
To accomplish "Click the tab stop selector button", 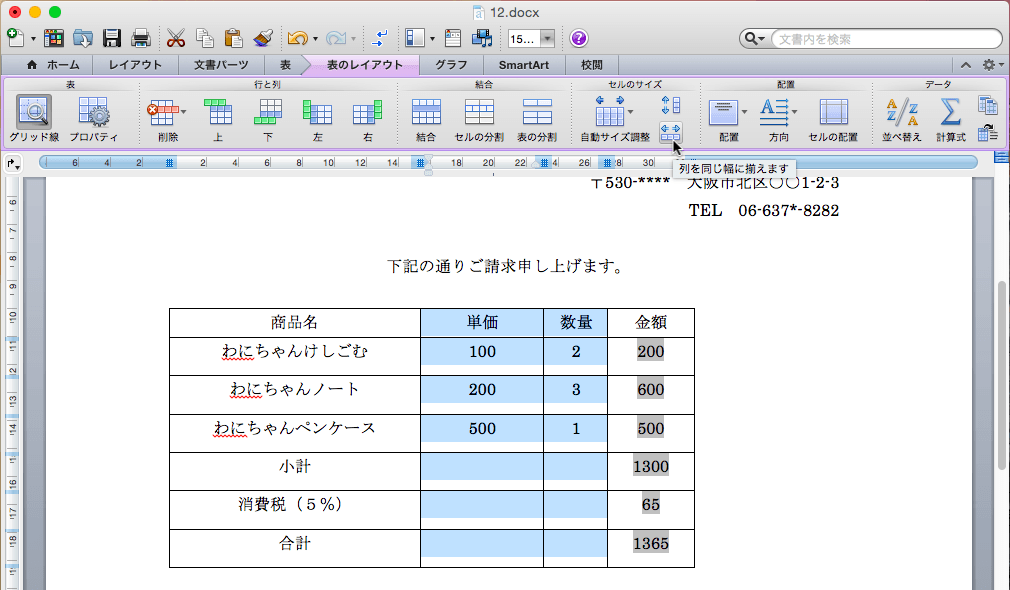I will pos(13,164).
